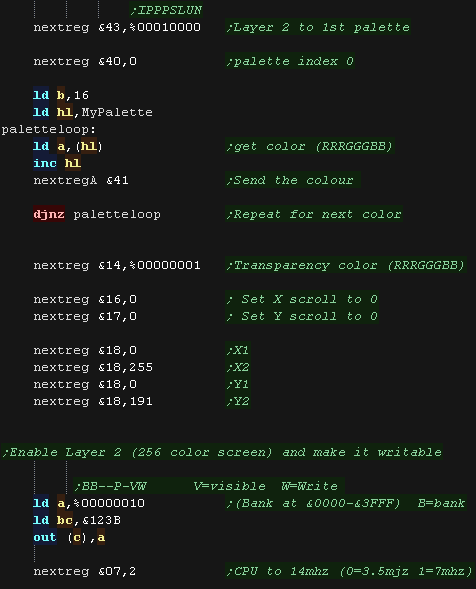Click the 'nextreg &18,255' line
The height and width of the screenshot is (589, 476).
tap(93, 367)
